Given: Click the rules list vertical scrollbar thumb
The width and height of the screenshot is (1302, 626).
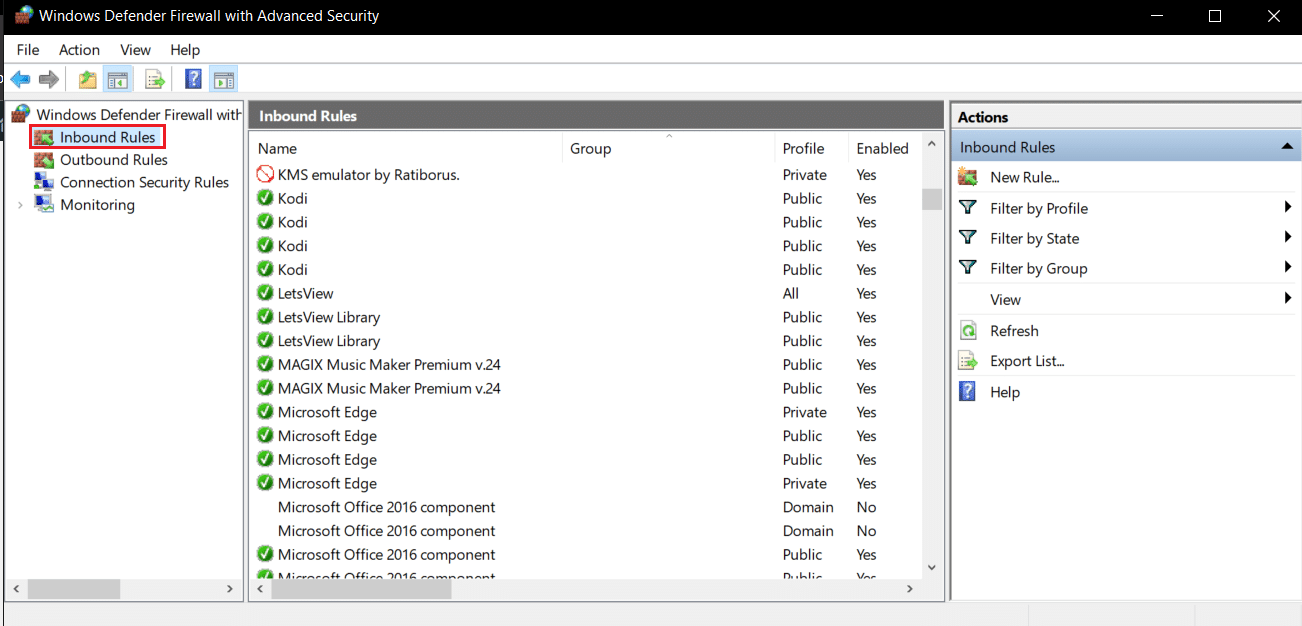Looking at the screenshot, I should coord(932,199).
